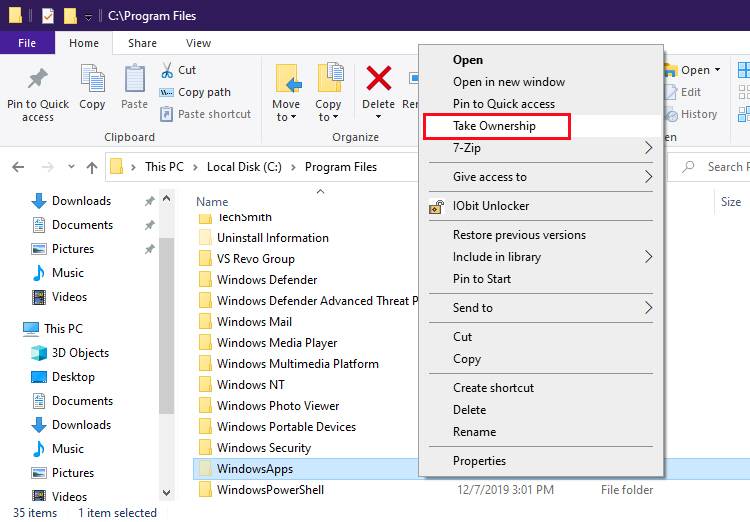
Task: Click the Paste clipboard icon
Action: 134,79
